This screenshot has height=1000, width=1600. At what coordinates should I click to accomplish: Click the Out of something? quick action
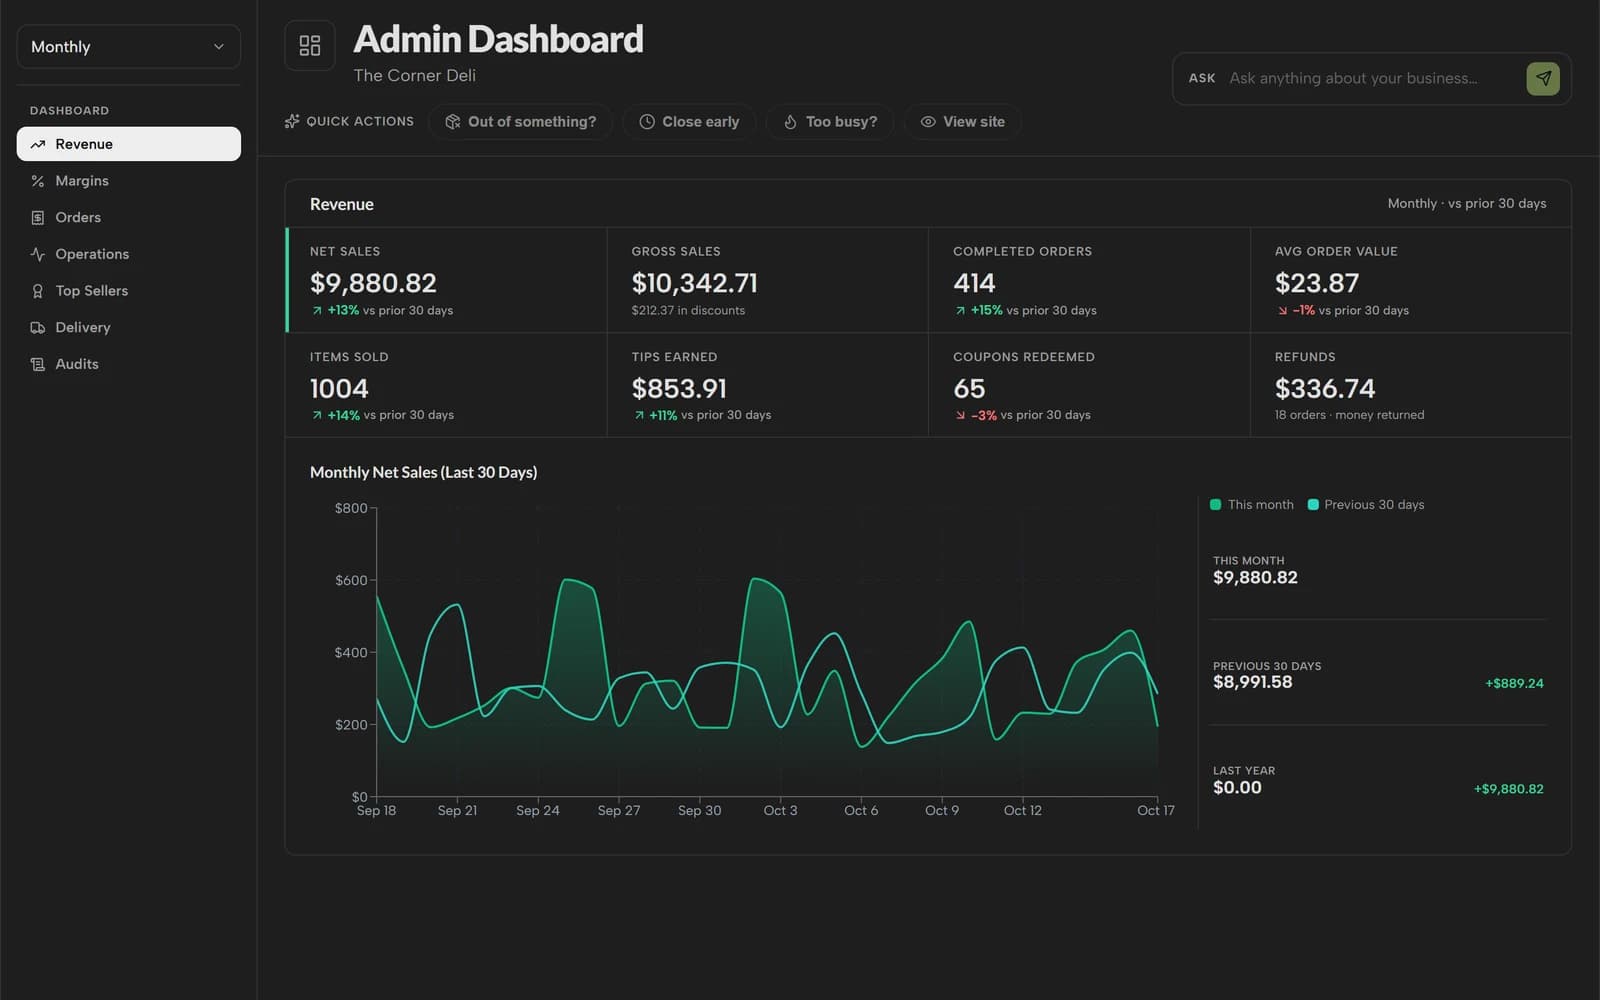tap(521, 121)
